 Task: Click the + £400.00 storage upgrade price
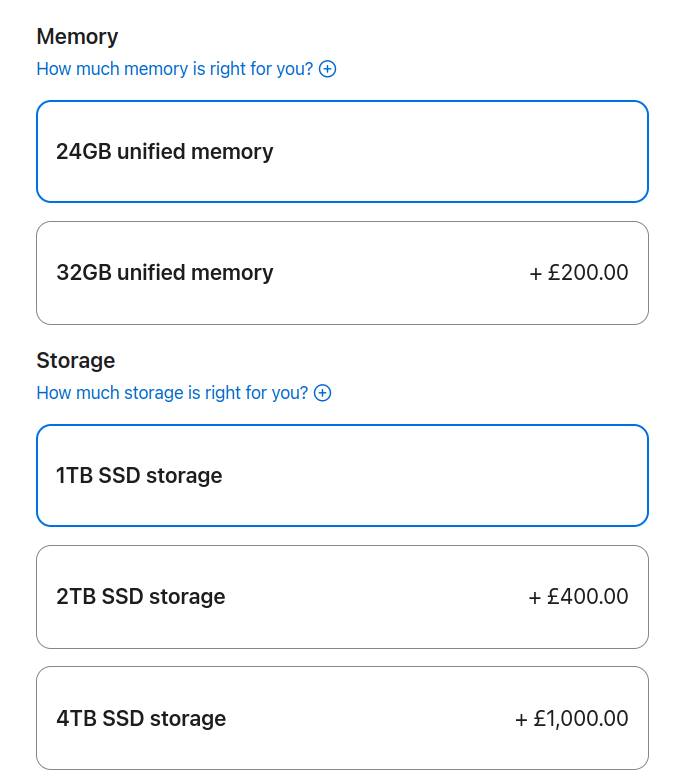pos(579,597)
